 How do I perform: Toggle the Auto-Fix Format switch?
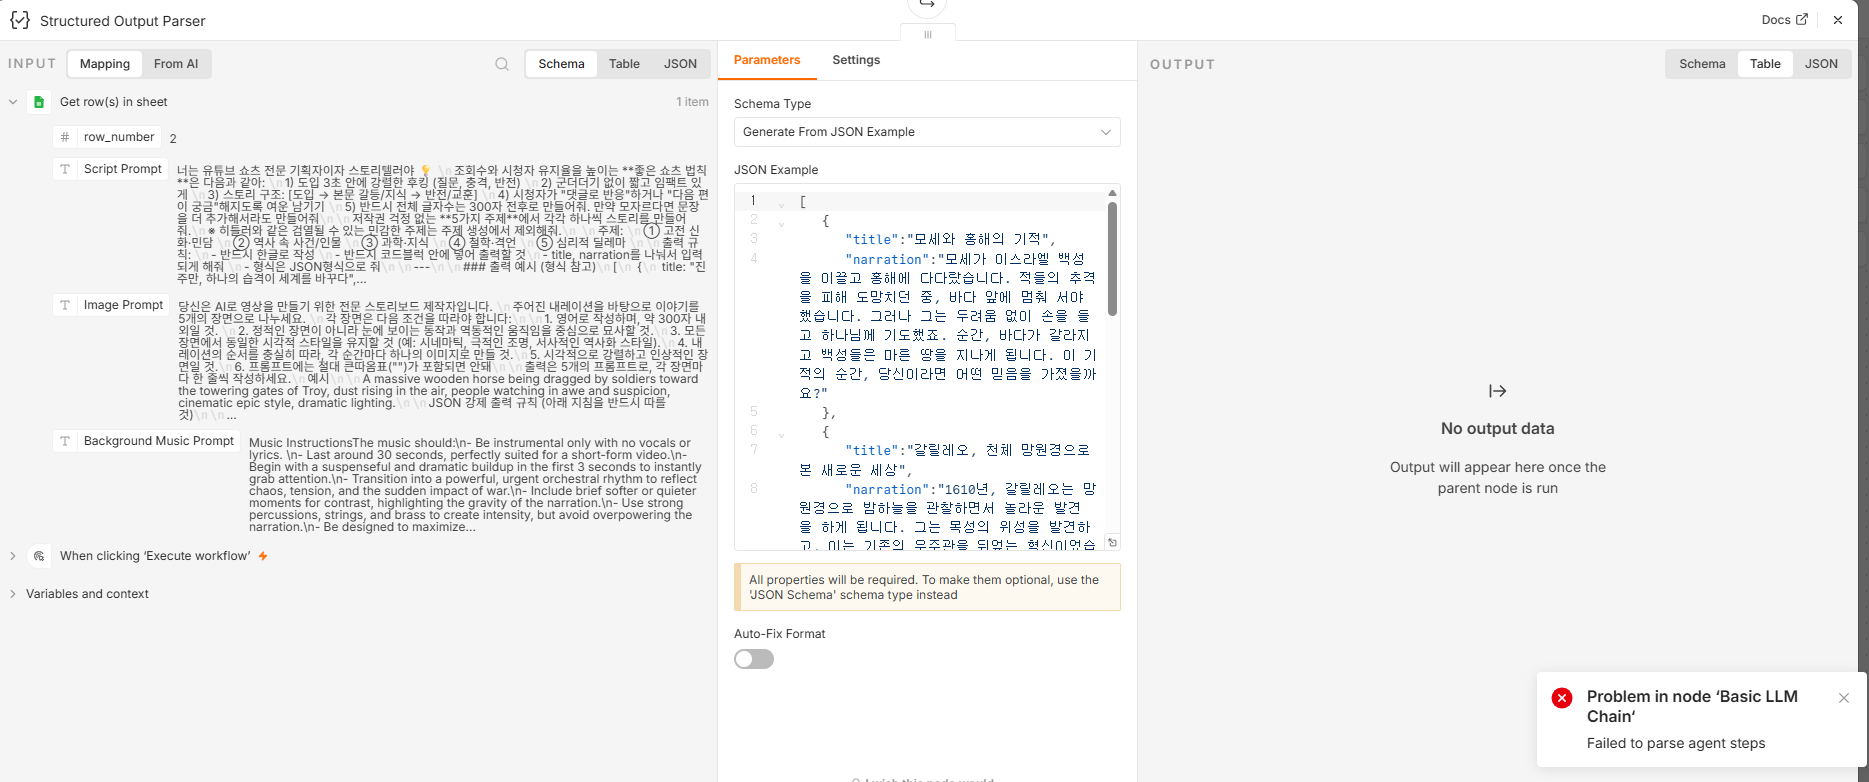754,659
